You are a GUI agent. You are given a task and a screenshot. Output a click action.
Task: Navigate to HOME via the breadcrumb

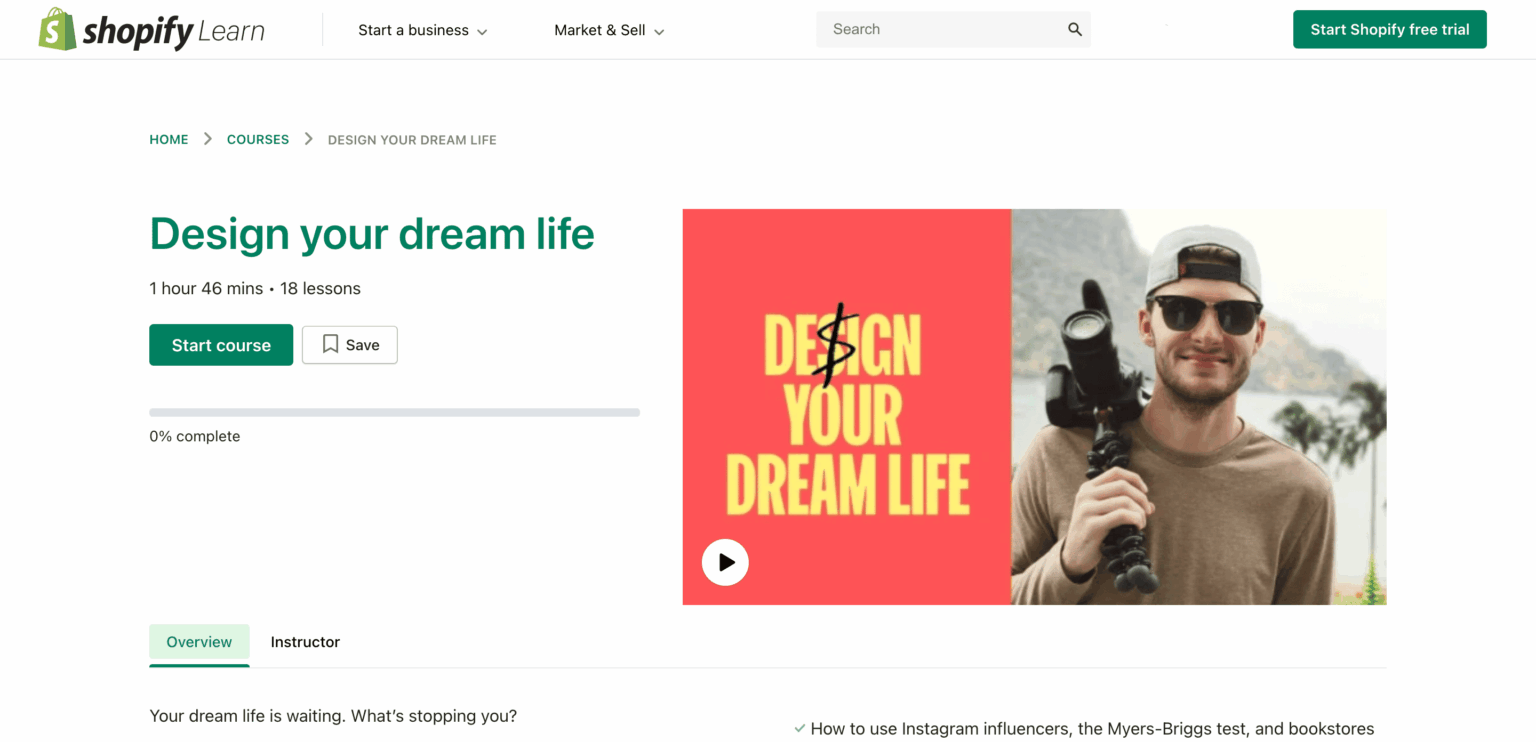[x=168, y=139]
